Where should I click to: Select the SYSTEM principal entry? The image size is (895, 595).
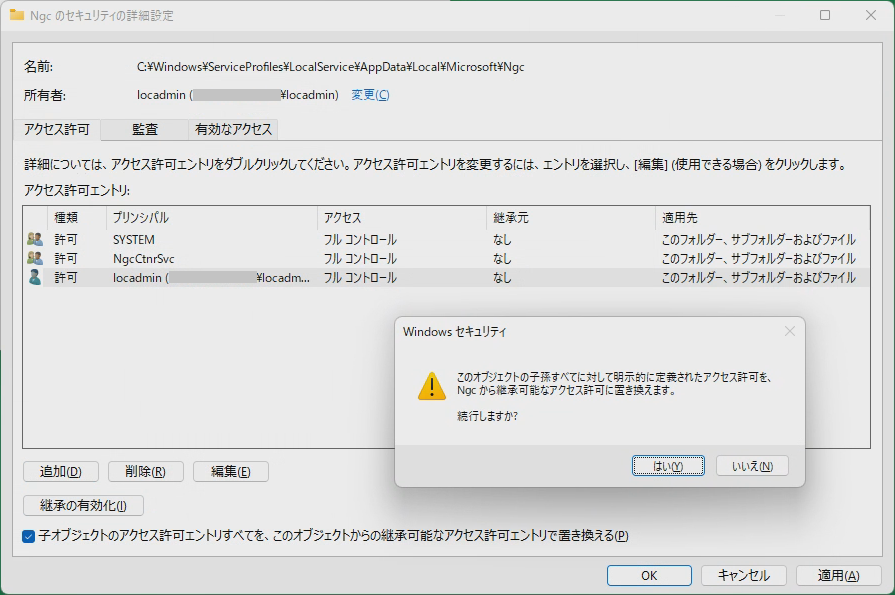446,239
